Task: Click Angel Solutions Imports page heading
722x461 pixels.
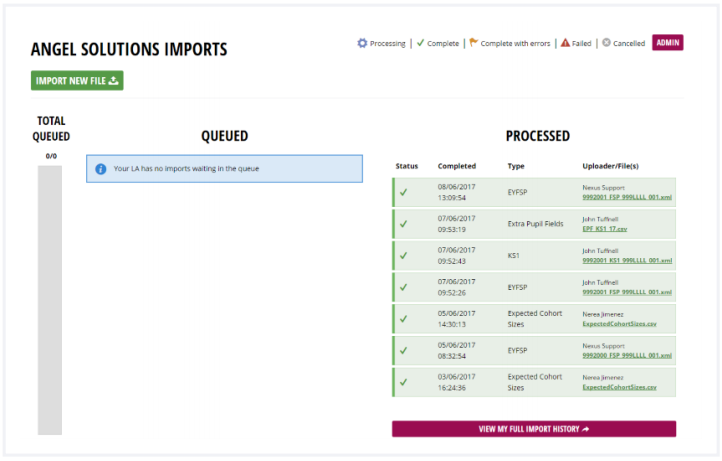Action: pos(129,49)
